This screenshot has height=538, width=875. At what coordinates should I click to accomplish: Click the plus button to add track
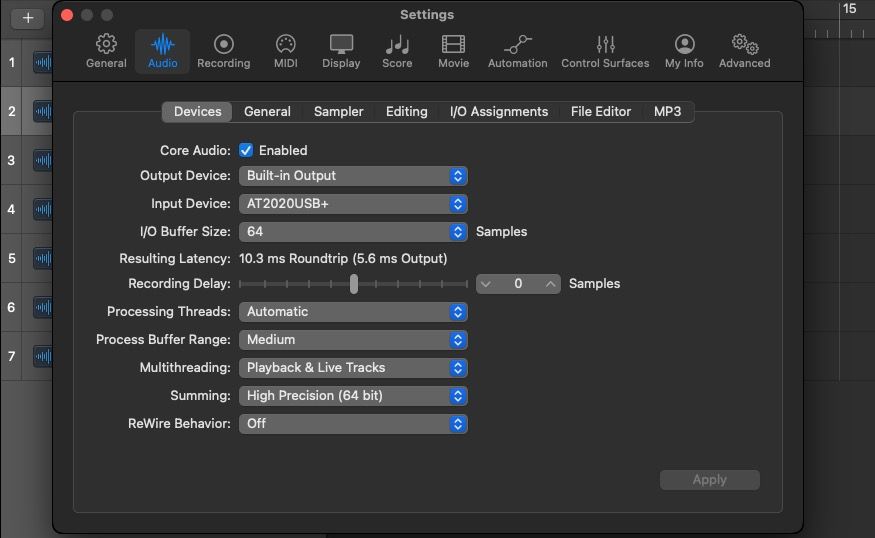tap(28, 18)
